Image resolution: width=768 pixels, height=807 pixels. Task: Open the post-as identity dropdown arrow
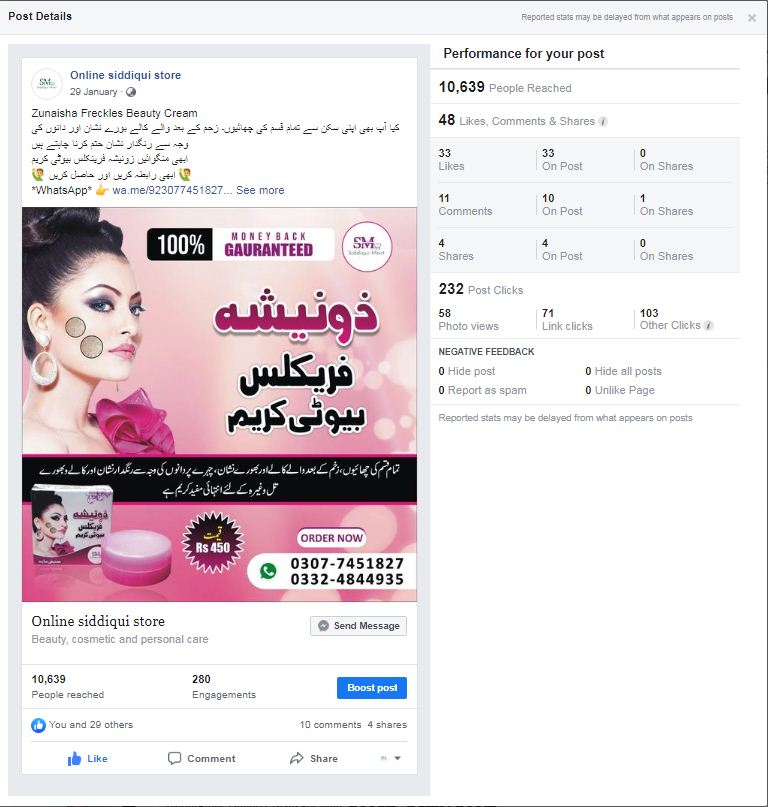pyautogui.click(x=397, y=758)
